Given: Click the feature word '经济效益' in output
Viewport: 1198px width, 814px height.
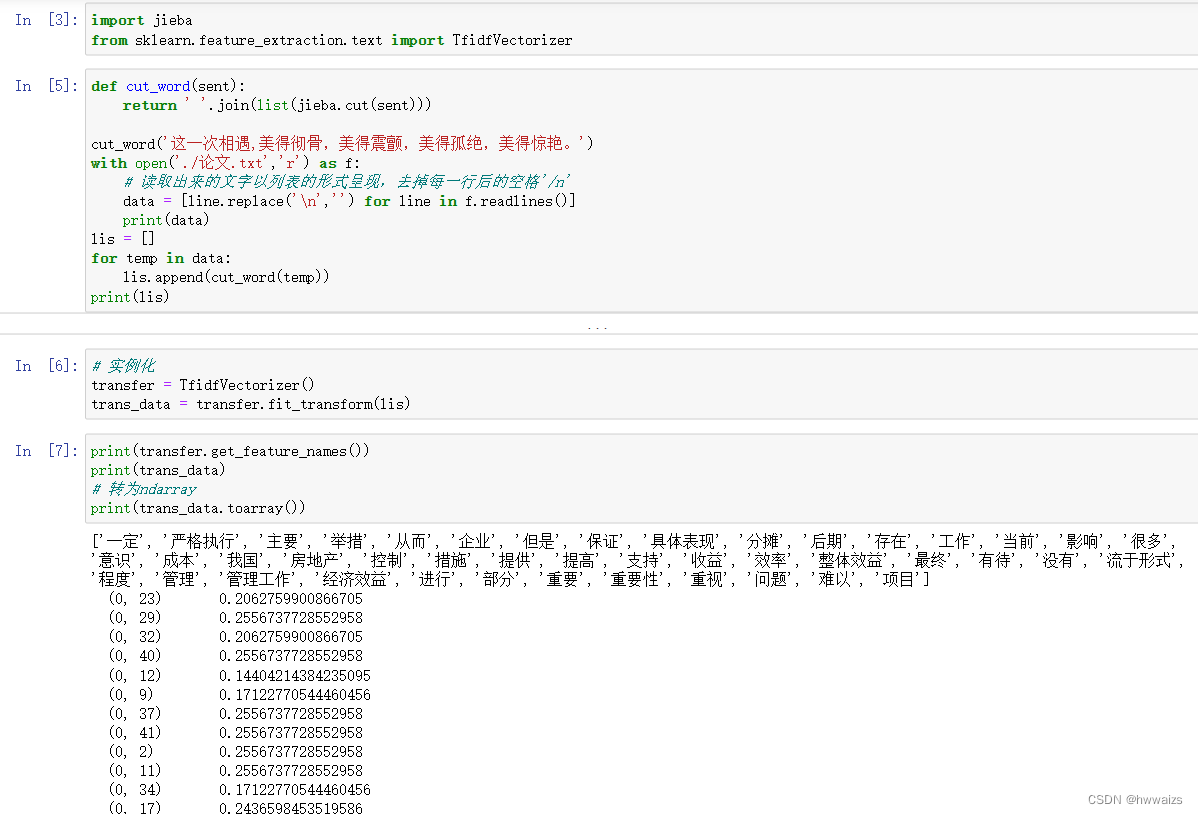Looking at the screenshot, I should (355, 579).
